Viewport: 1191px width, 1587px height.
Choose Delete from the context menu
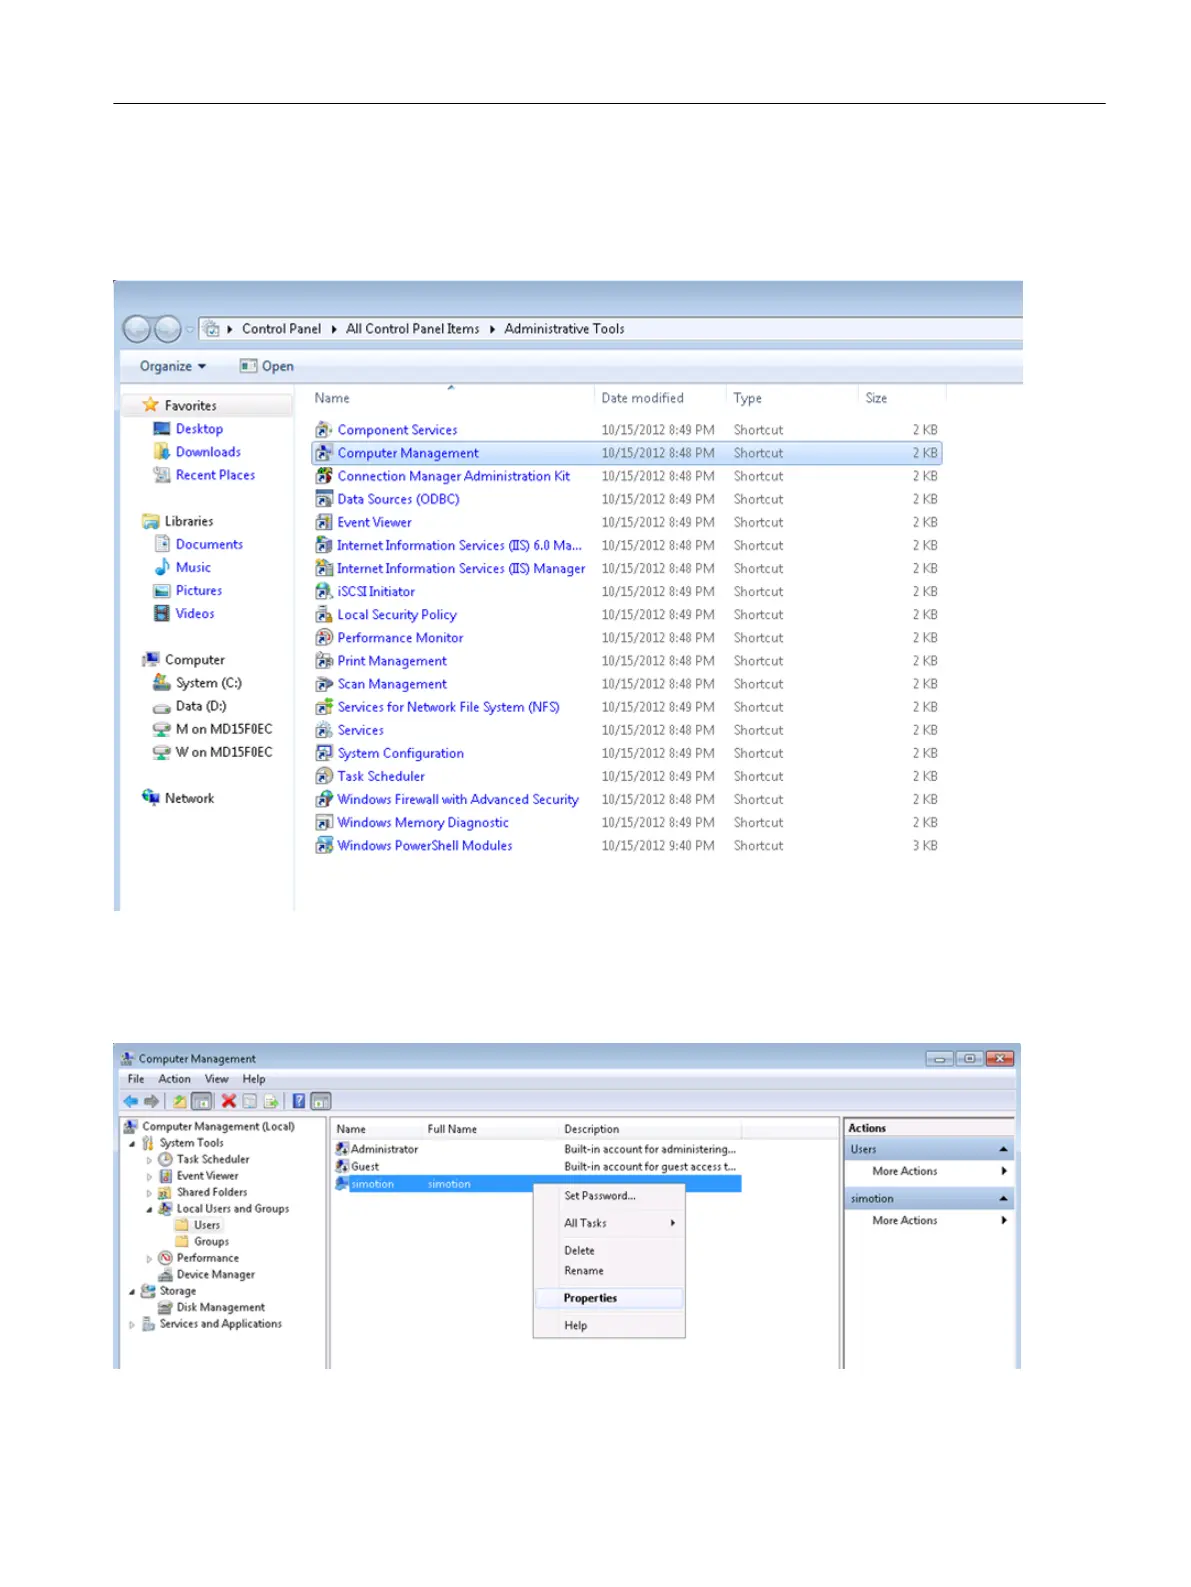[x=609, y=1250]
